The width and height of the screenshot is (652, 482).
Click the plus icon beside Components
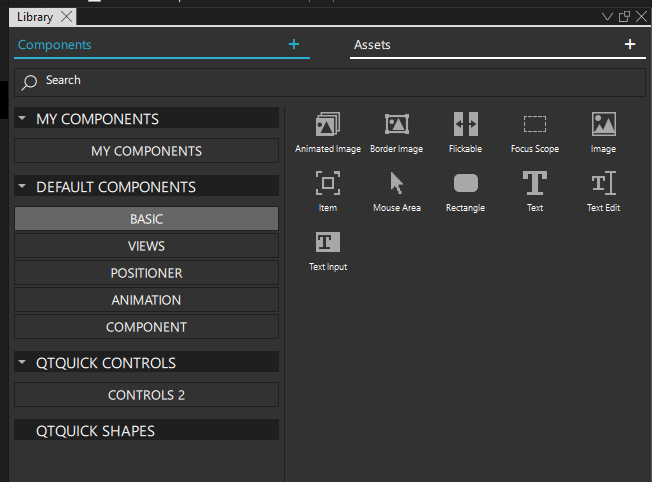pyautogui.click(x=294, y=44)
